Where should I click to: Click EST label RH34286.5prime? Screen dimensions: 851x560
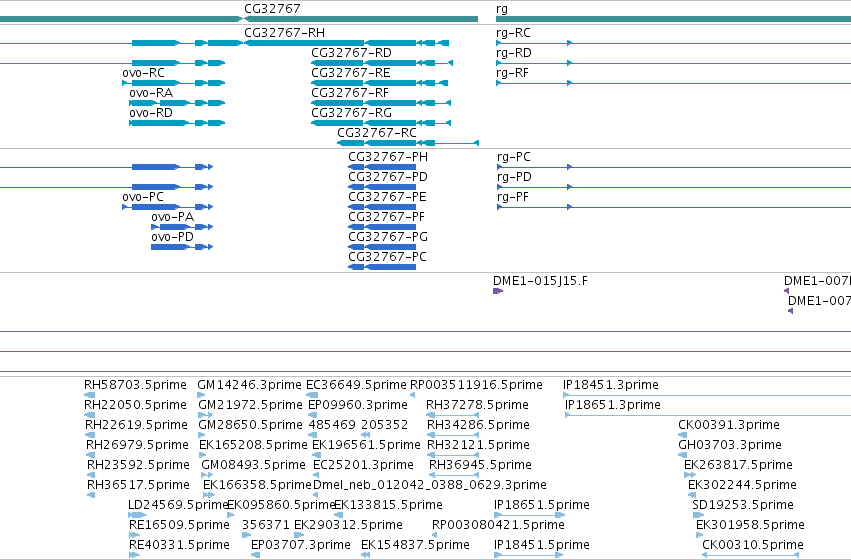point(478,425)
